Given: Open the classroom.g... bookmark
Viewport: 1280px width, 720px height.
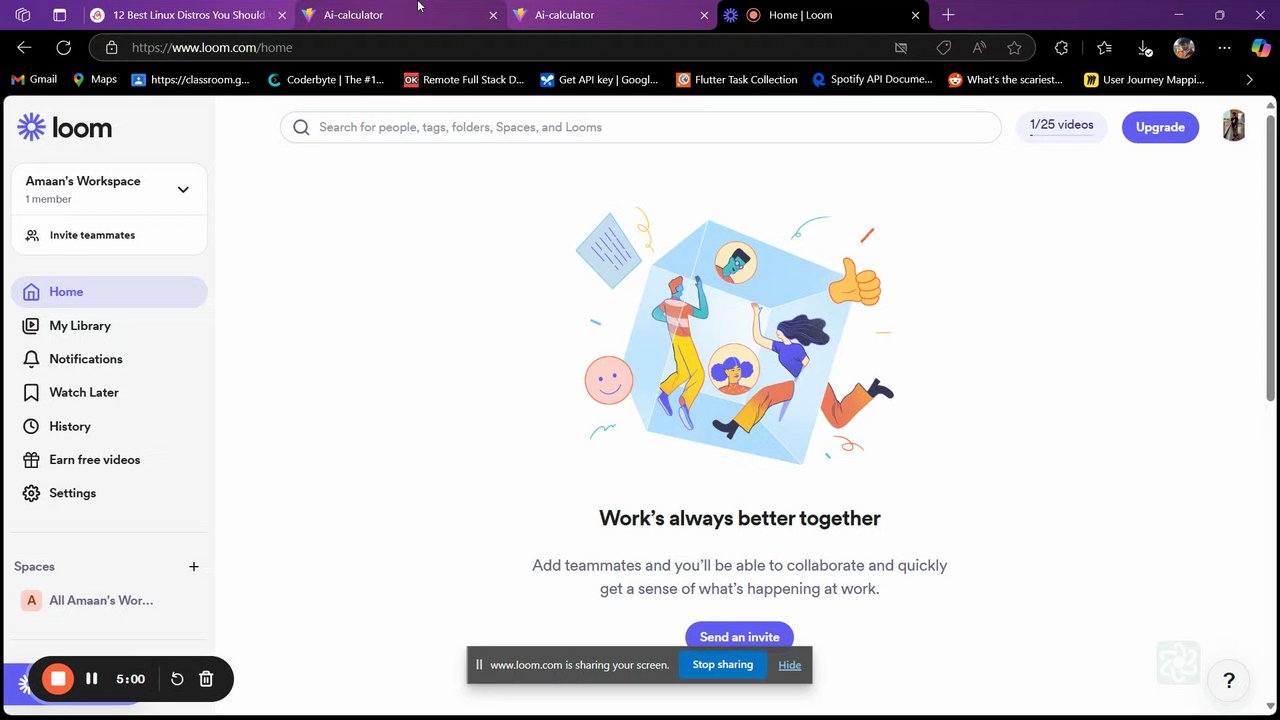Looking at the screenshot, I should point(190,79).
